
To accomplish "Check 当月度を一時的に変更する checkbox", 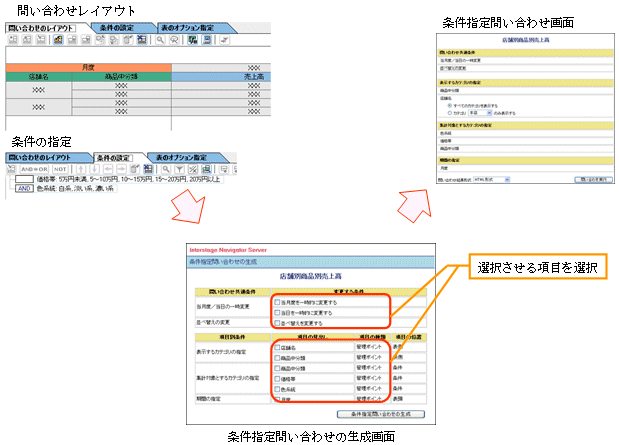I will click(x=279, y=301).
